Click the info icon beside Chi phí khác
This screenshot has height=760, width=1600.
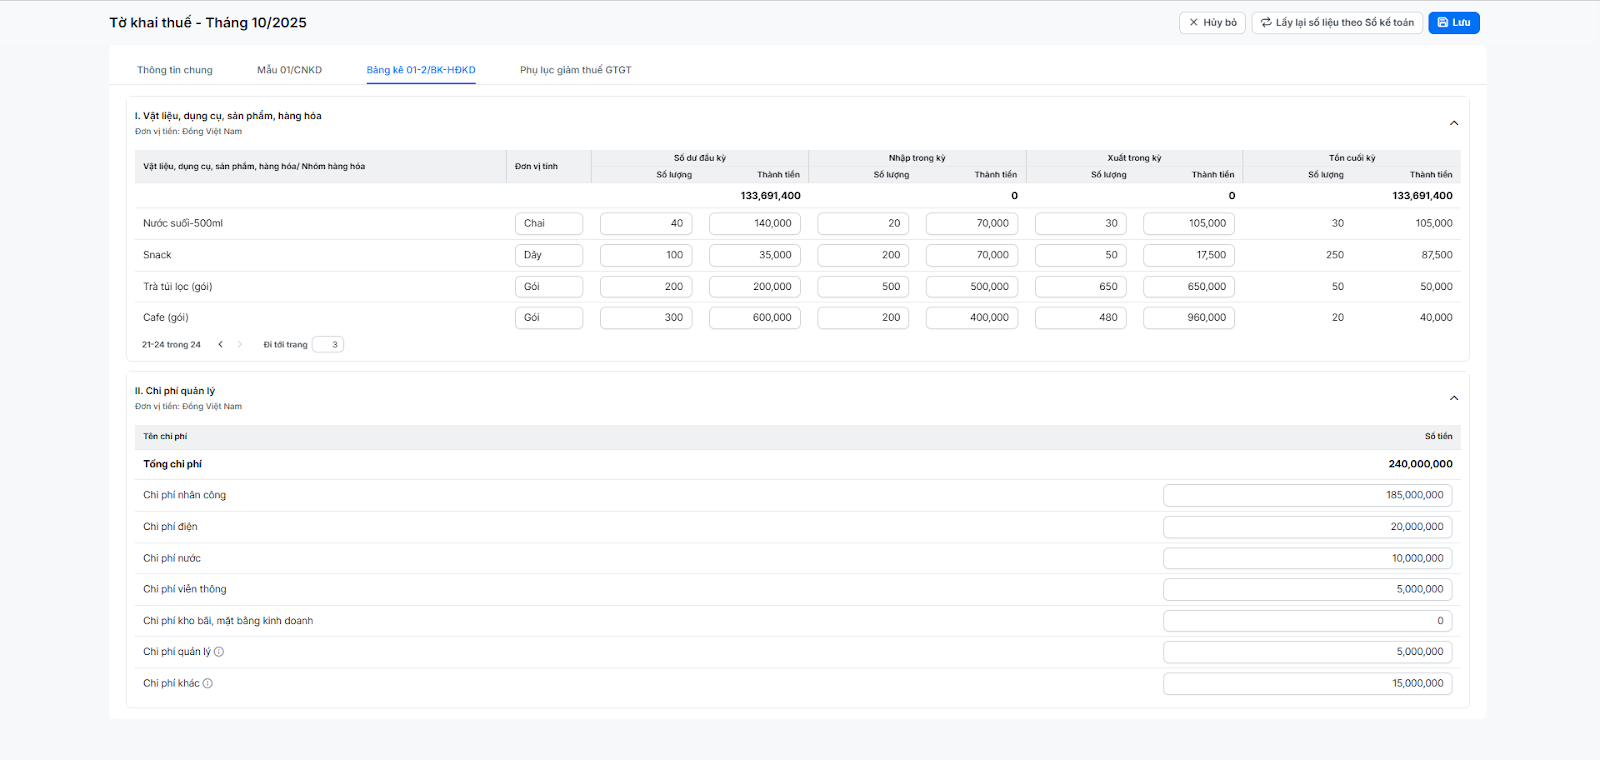point(208,684)
